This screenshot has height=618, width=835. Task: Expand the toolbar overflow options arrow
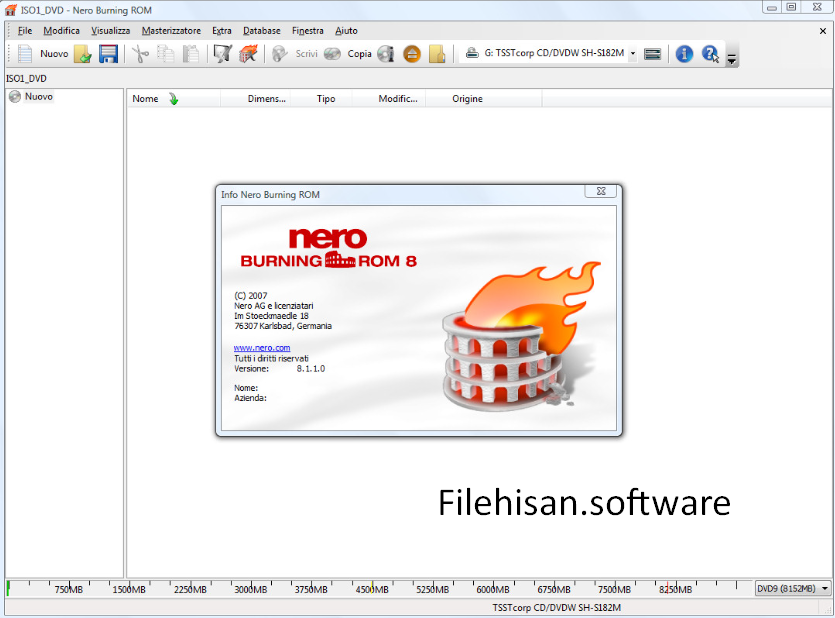click(x=732, y=59)
